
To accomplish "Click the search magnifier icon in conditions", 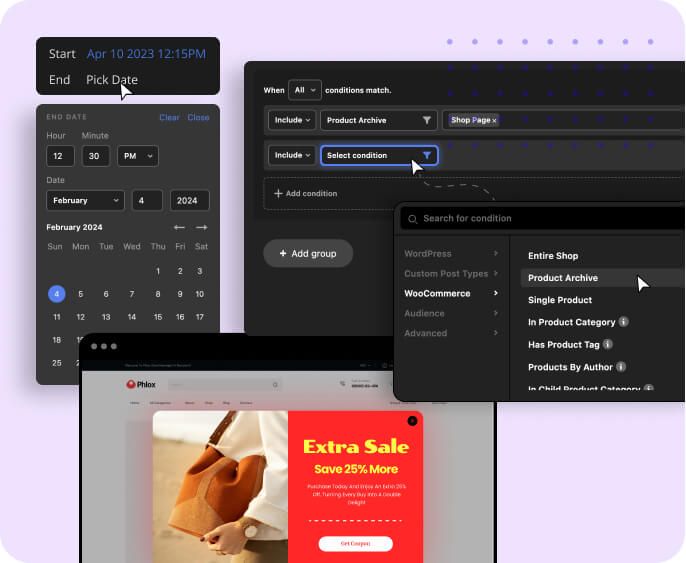I will coord(412,219).
